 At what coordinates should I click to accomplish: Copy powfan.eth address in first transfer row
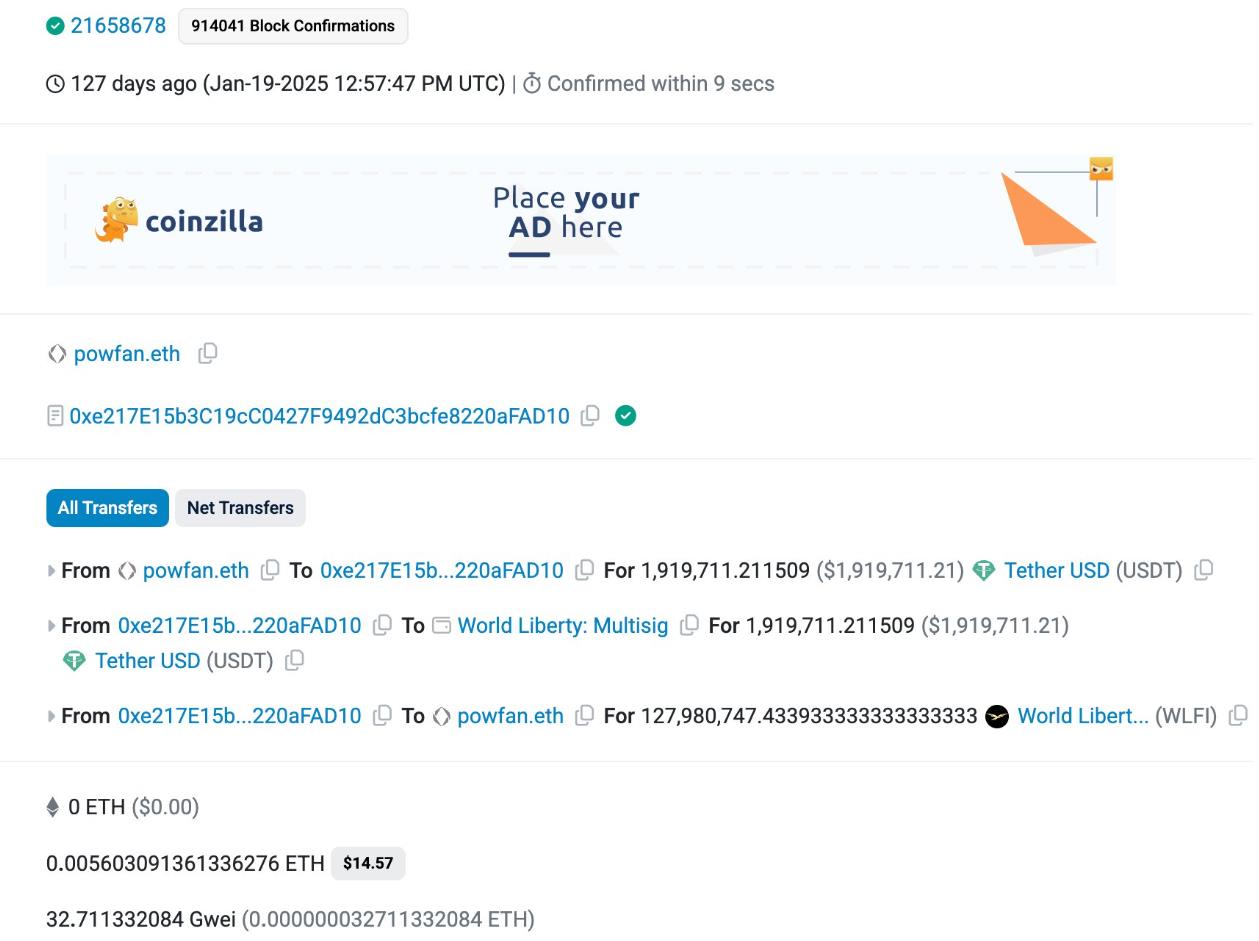tap(270, 570)
